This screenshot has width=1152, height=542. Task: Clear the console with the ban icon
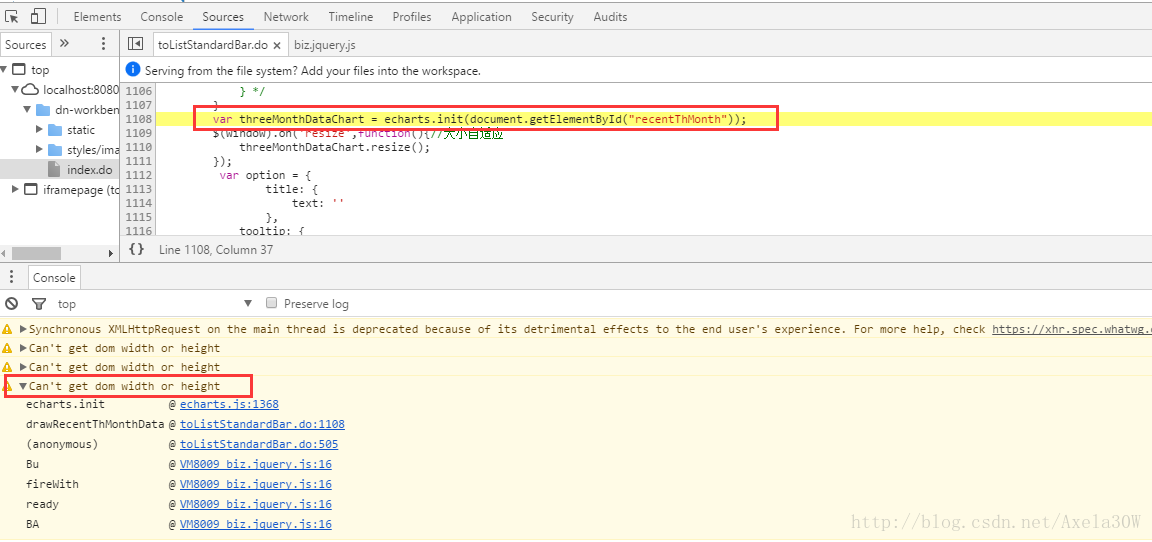pyautogui.click(x=12, y=303)
